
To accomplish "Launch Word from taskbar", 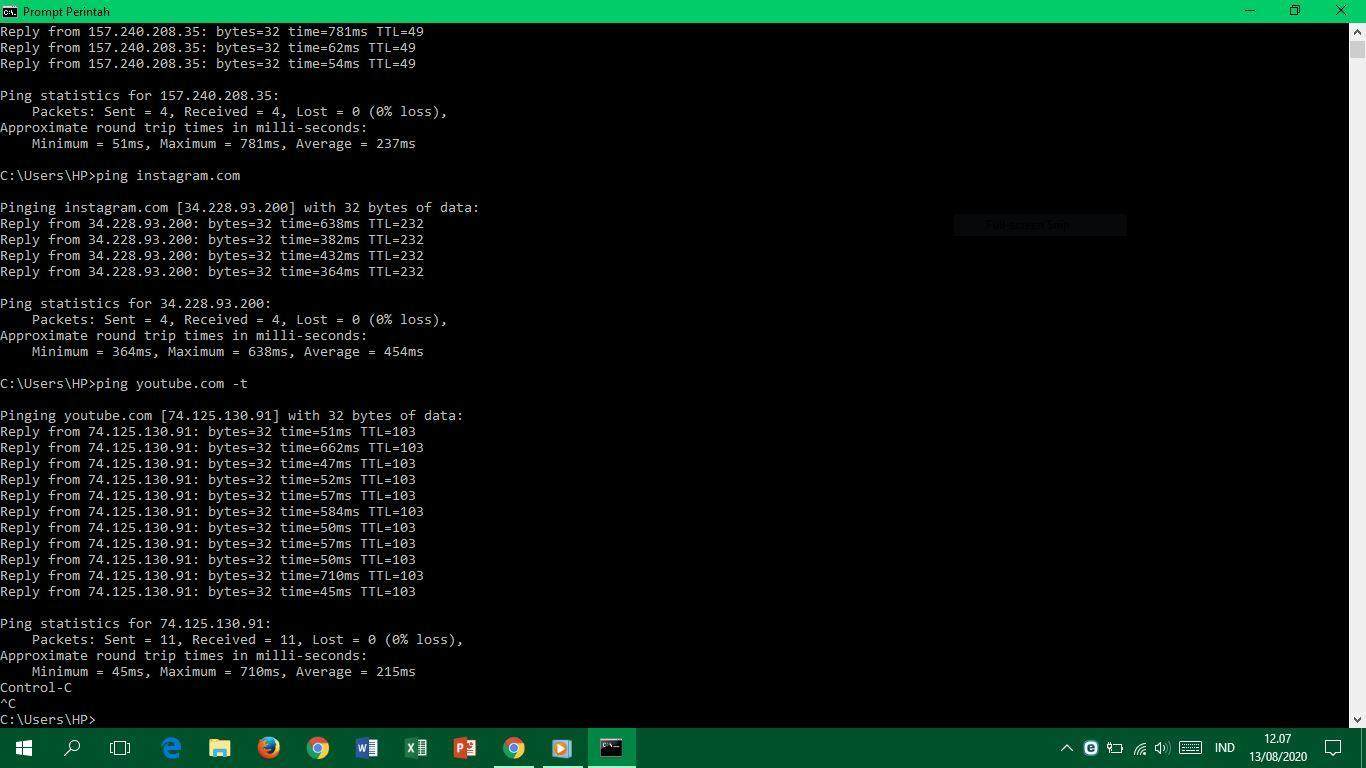I will 366,748.
